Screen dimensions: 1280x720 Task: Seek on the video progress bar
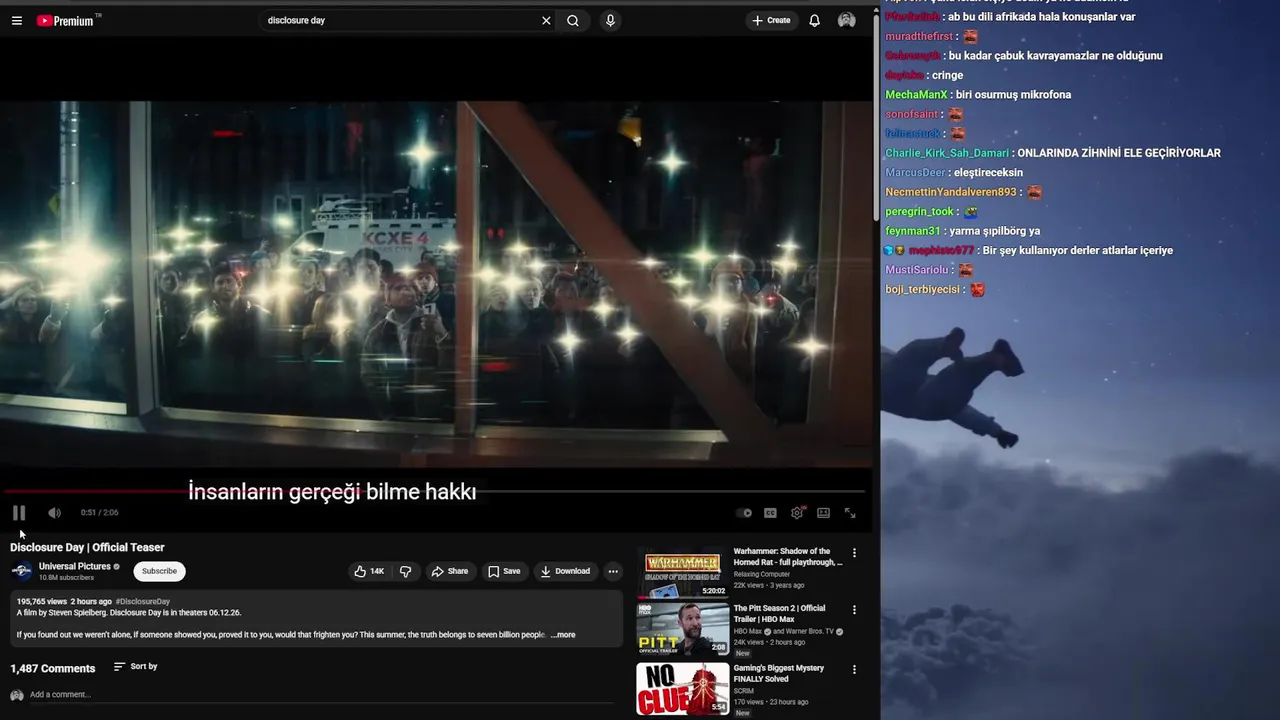435,491
